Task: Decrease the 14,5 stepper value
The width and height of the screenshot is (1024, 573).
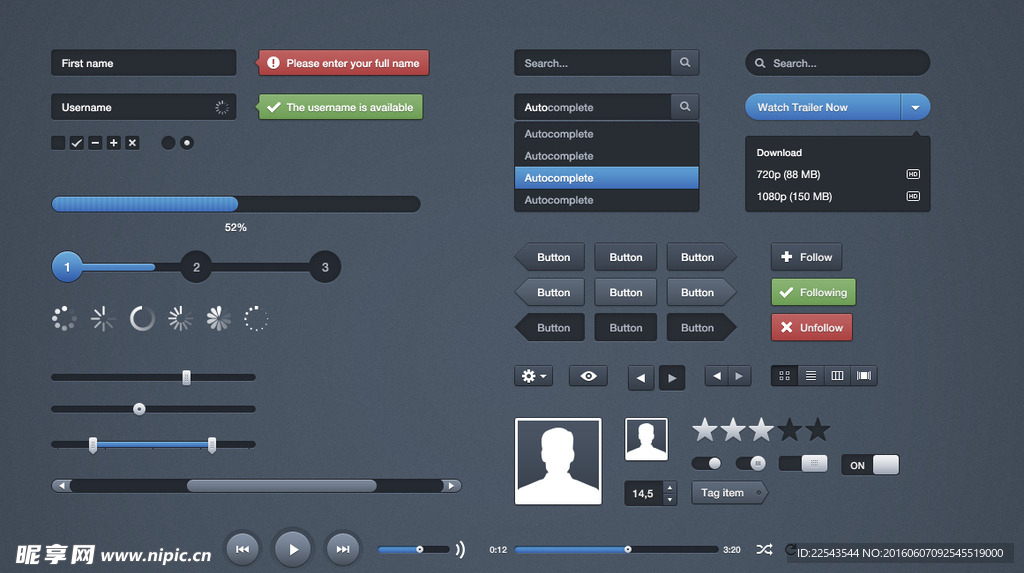Action: pyautogui.click(x=669, y=499)
